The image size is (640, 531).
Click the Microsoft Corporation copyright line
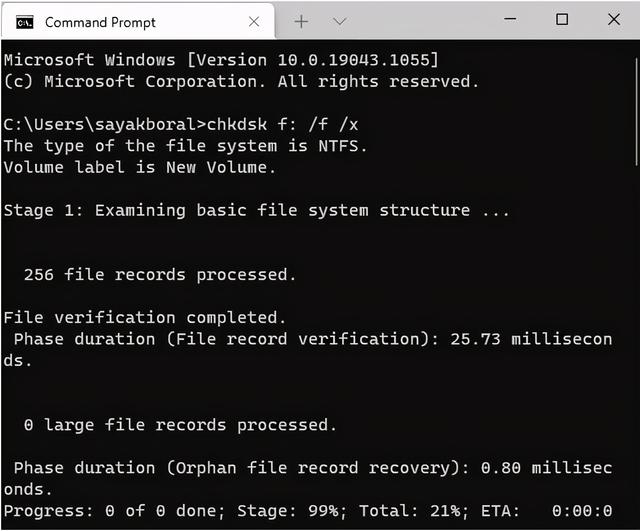(241, 81)
